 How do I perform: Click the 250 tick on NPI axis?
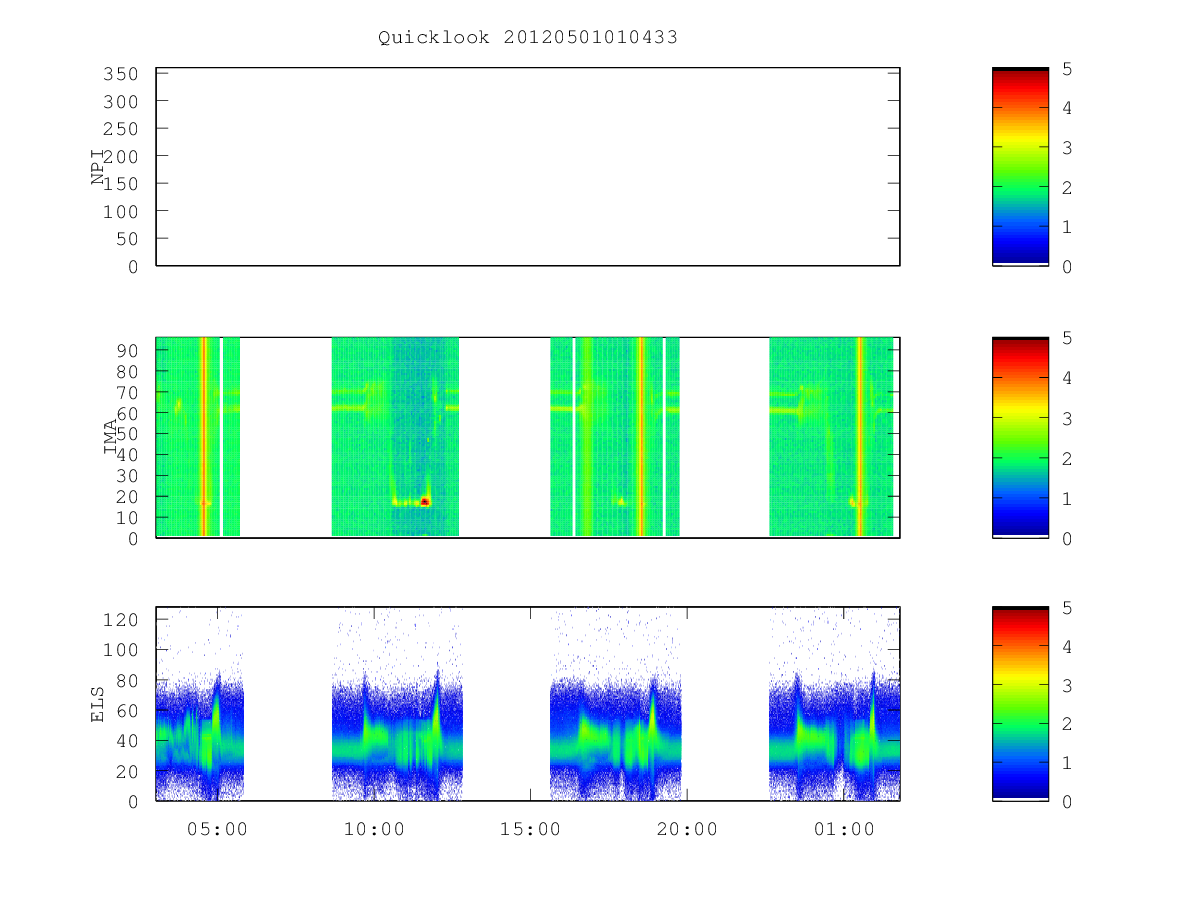[120, 129]
